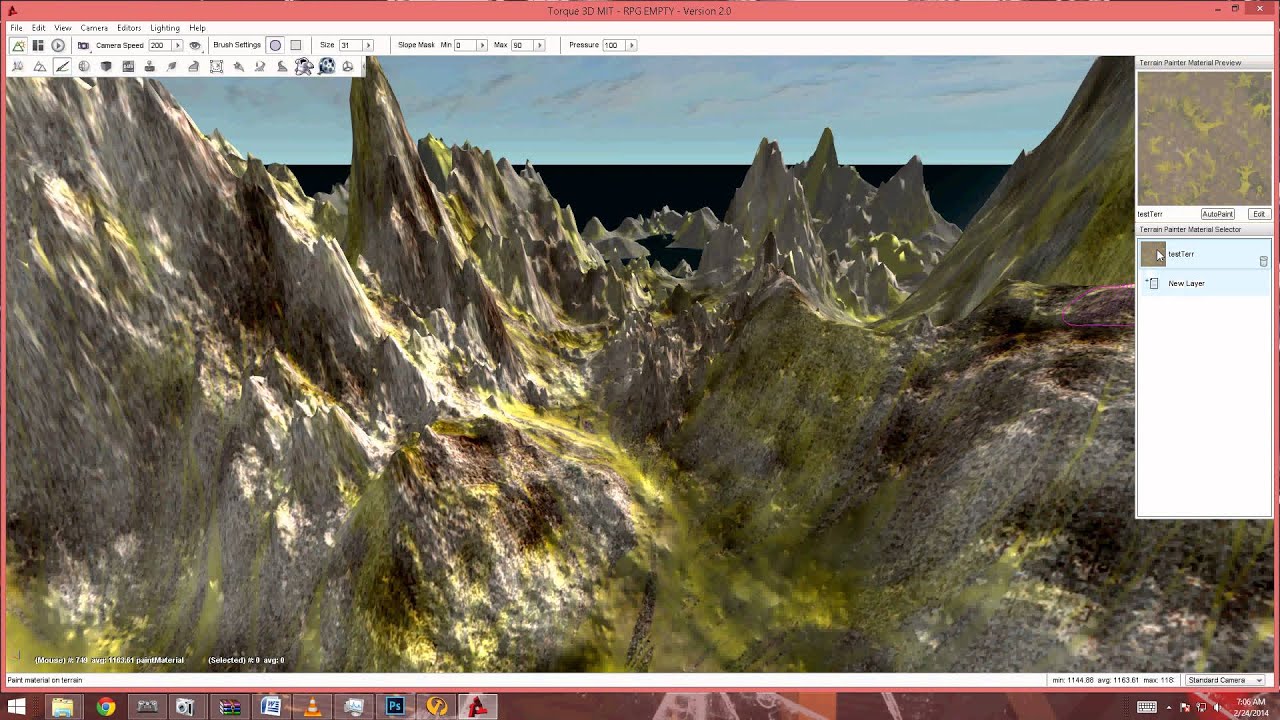Viewport: 1280px width, 720px height.
Task: Select the Object Editor tool icon
Action: [x=18, y=66]
